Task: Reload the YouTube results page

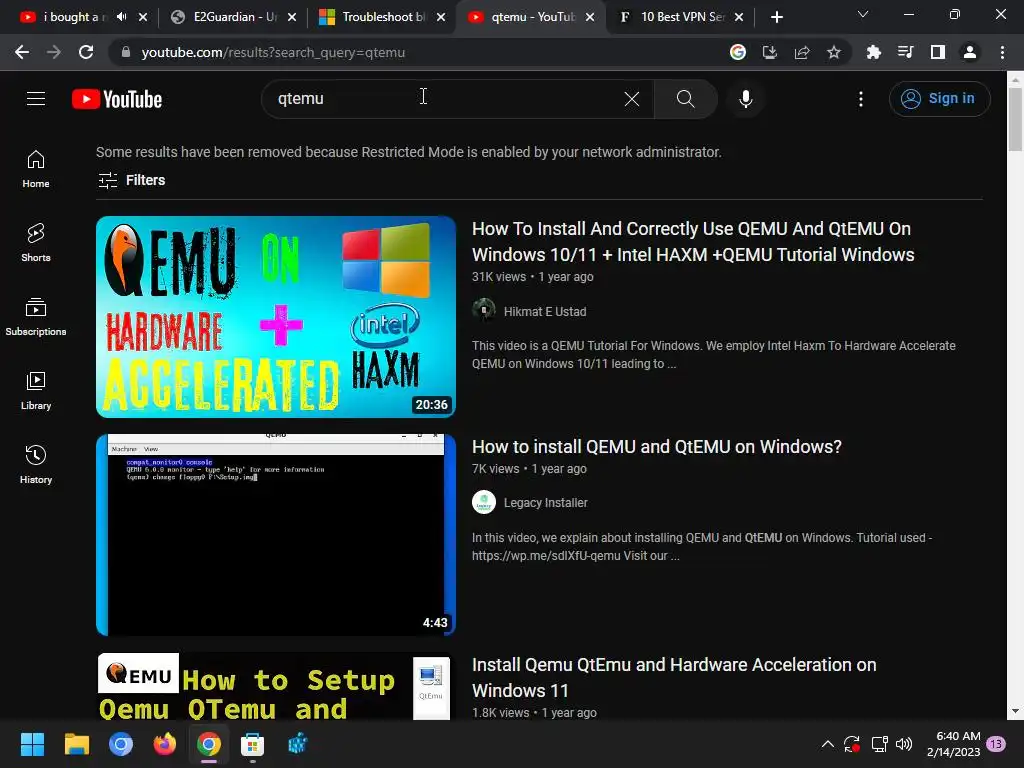Action: [86, 52]
